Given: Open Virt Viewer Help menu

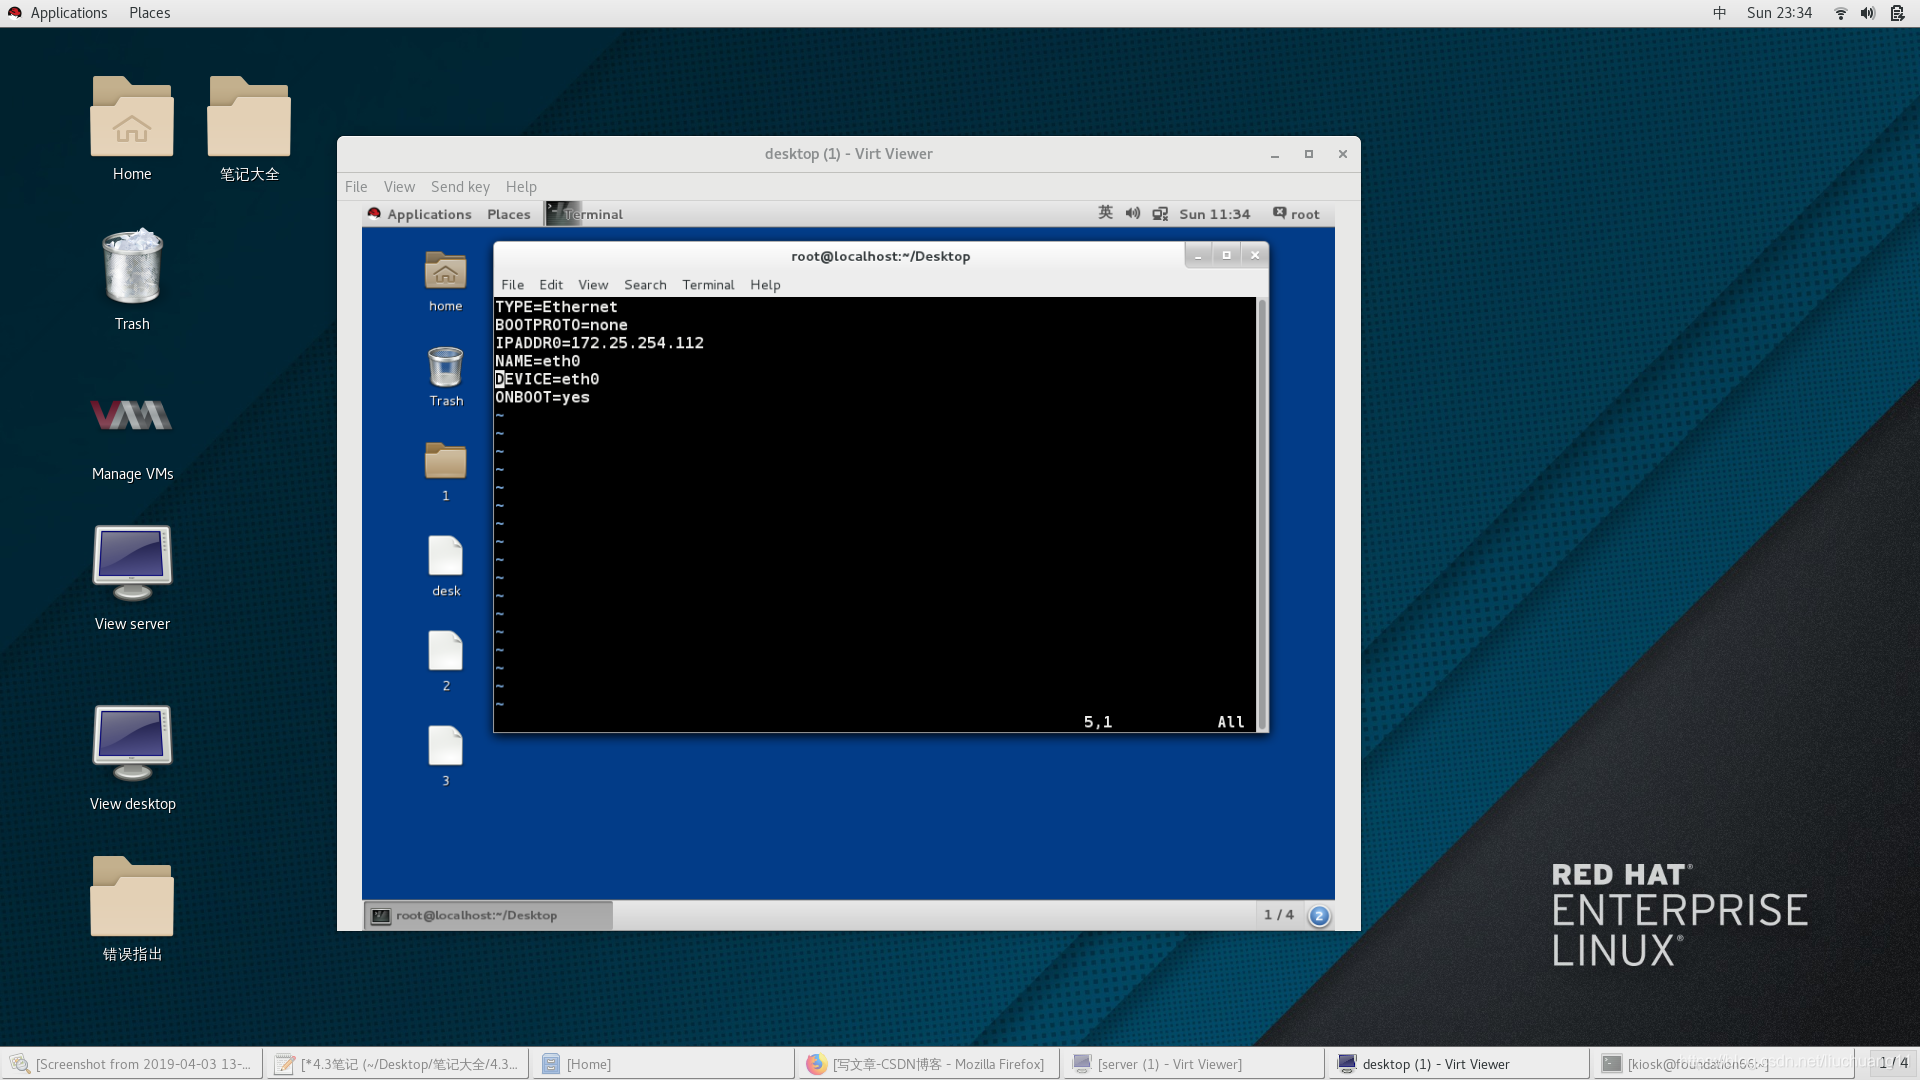Looking at the screenshot, I should click(521, 187).
